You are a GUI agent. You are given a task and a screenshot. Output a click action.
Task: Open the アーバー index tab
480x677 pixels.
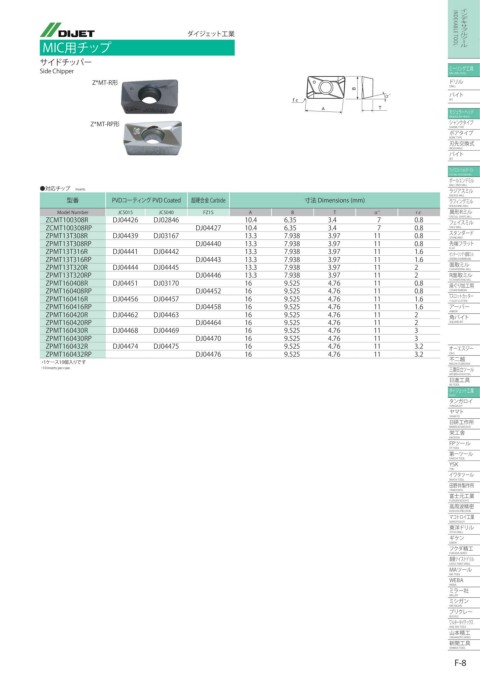tap(464, 307)
